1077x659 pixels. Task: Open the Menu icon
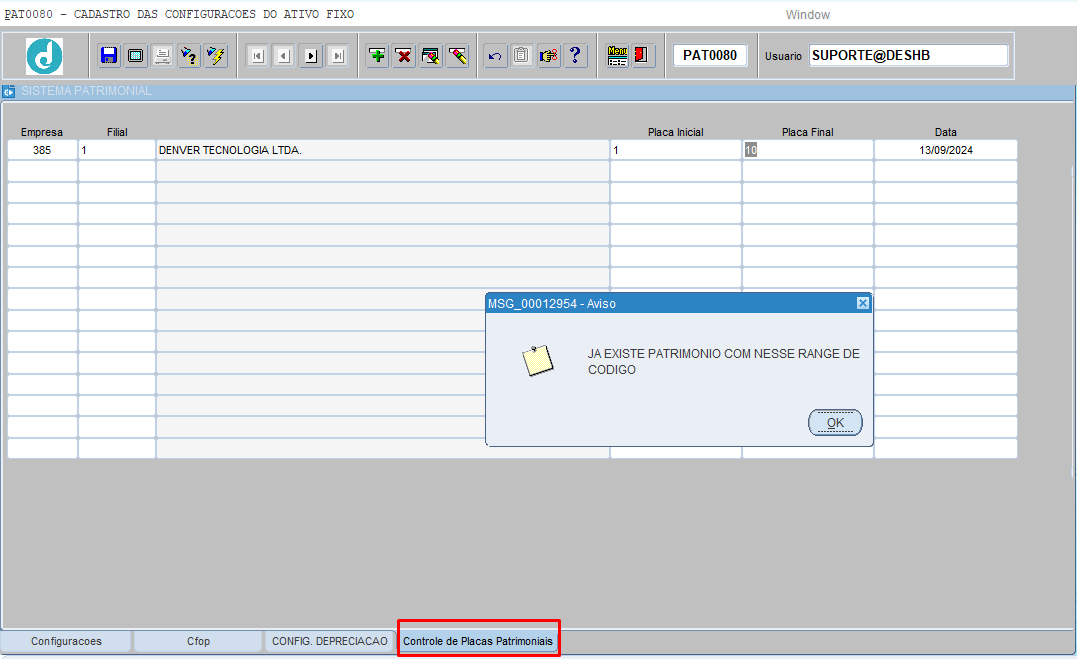617,56
